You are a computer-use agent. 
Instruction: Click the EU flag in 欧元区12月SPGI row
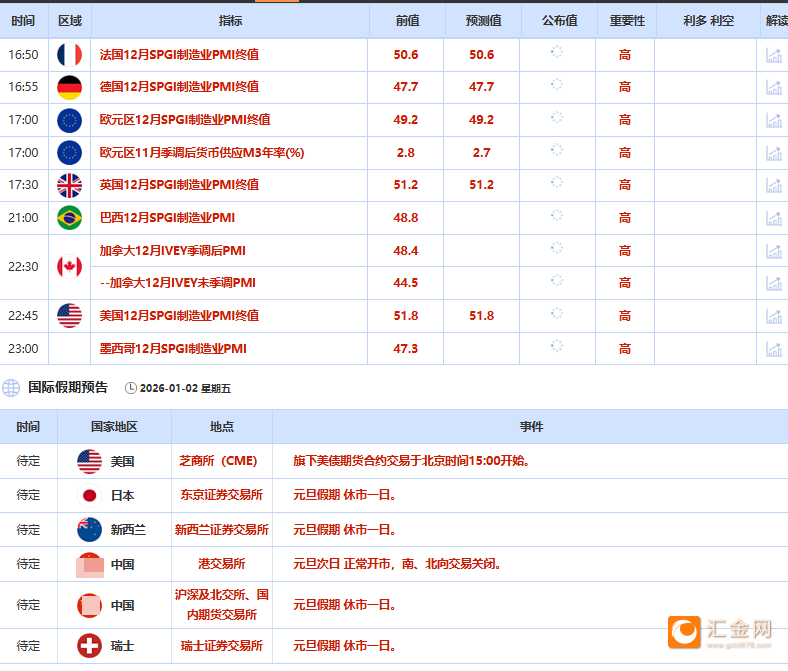tap(69, 120)
